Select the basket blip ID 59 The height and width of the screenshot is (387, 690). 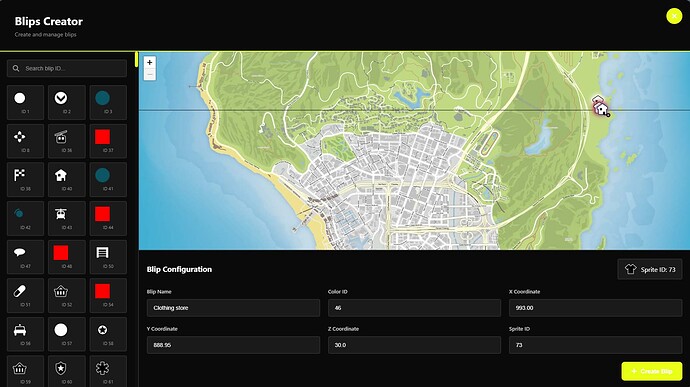point(25,371)
